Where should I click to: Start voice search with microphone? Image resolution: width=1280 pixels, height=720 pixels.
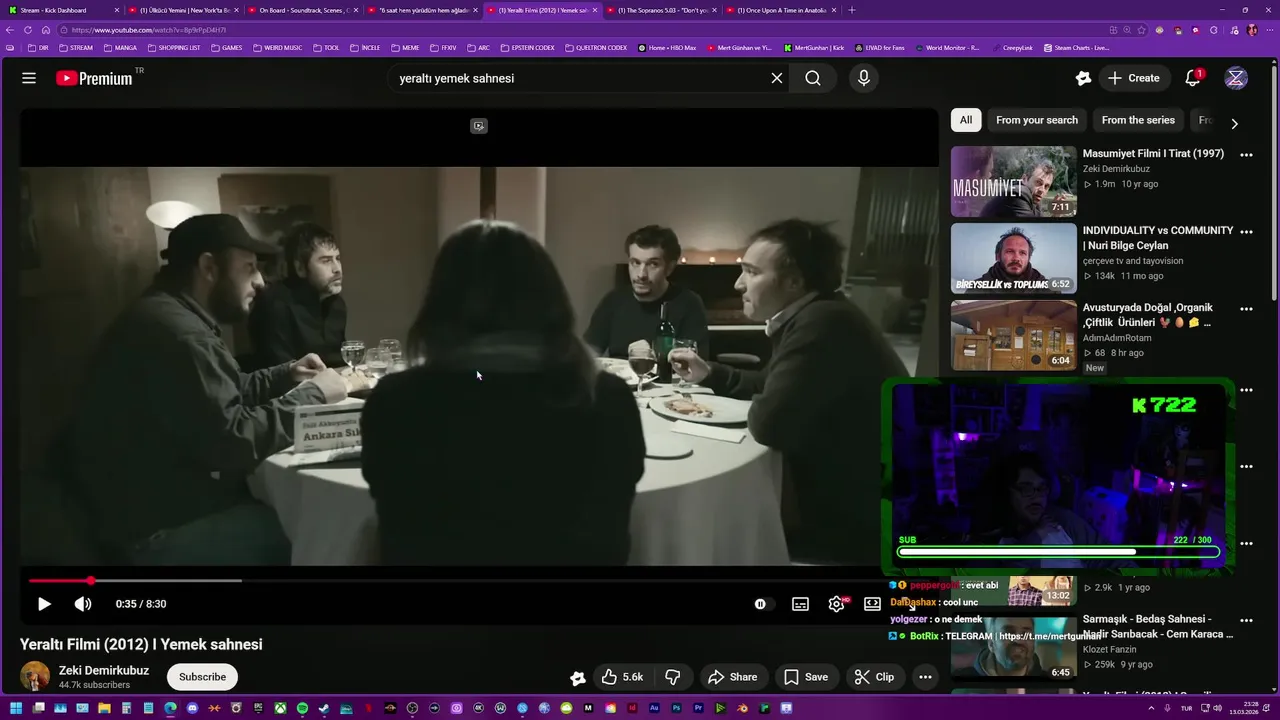click(864, 78)
